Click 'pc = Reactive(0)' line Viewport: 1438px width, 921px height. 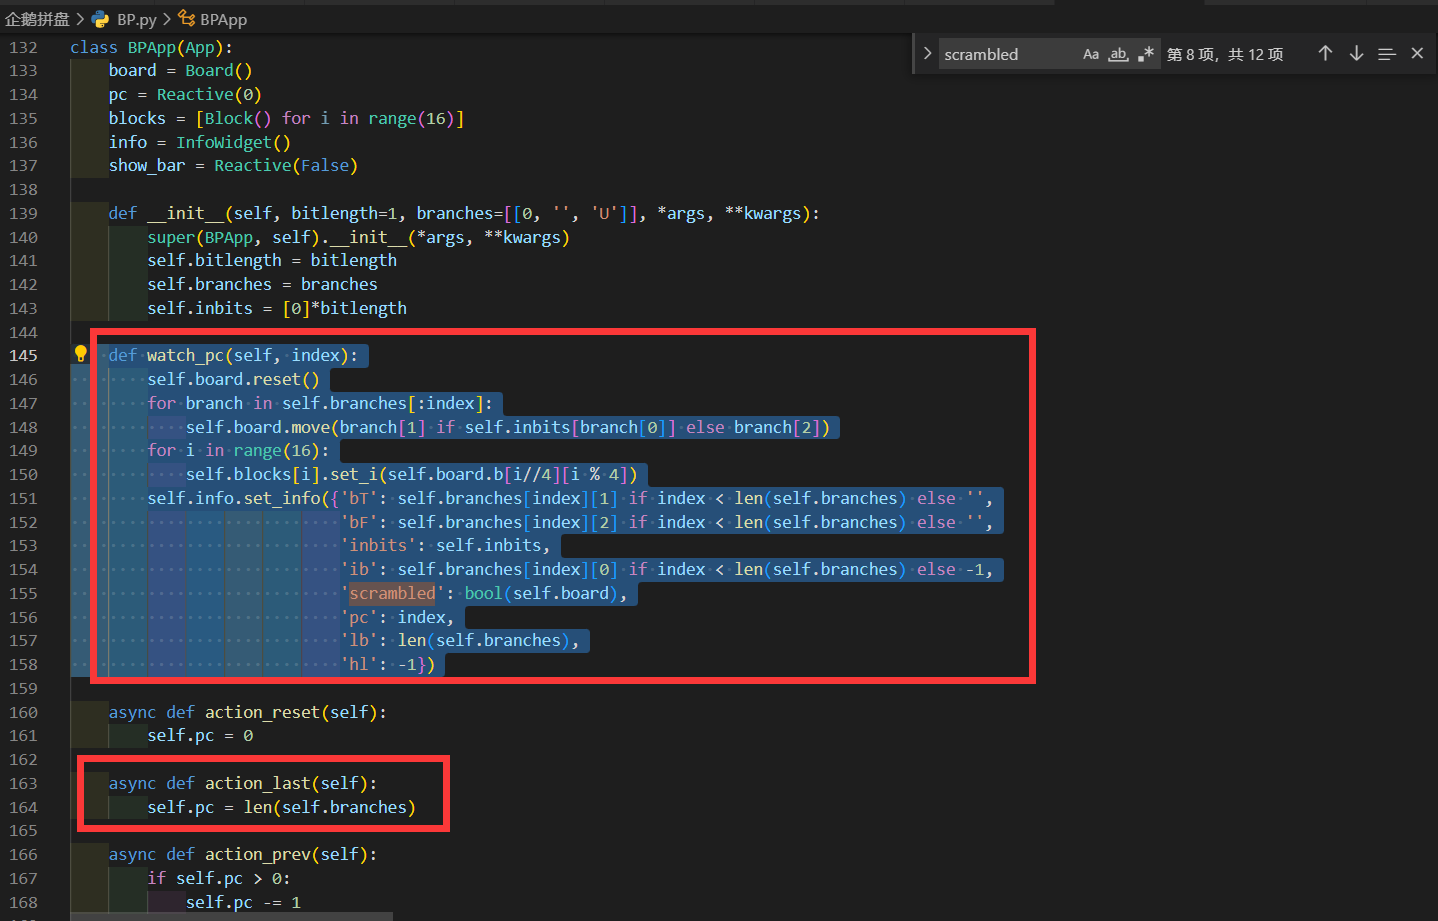pyautogui.click(x=185, y=94)
